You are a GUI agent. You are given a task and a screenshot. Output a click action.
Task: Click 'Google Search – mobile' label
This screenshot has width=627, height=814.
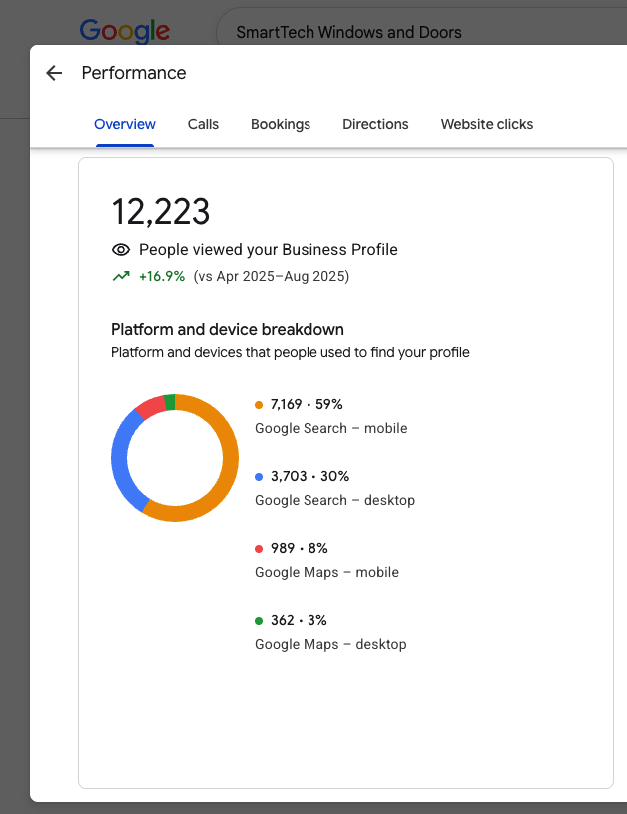331,428
